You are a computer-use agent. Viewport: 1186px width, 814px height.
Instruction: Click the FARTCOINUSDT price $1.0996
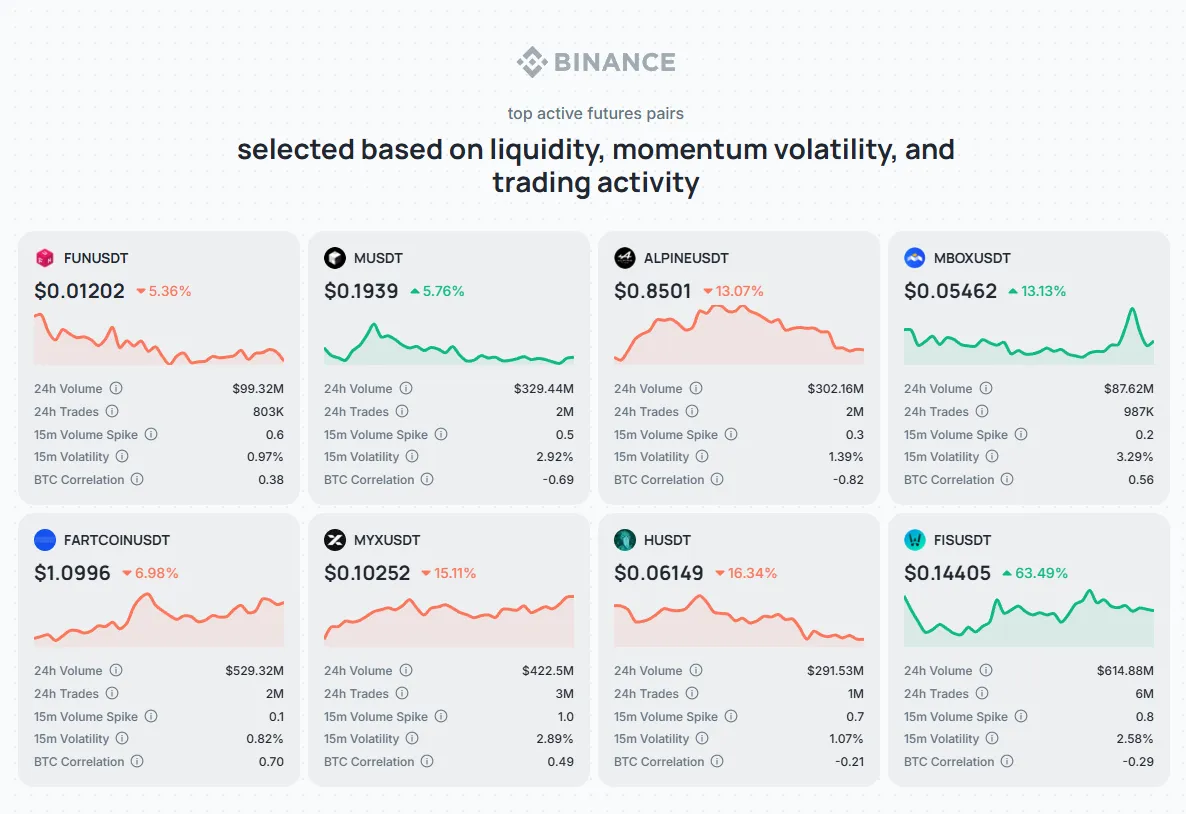72,573
